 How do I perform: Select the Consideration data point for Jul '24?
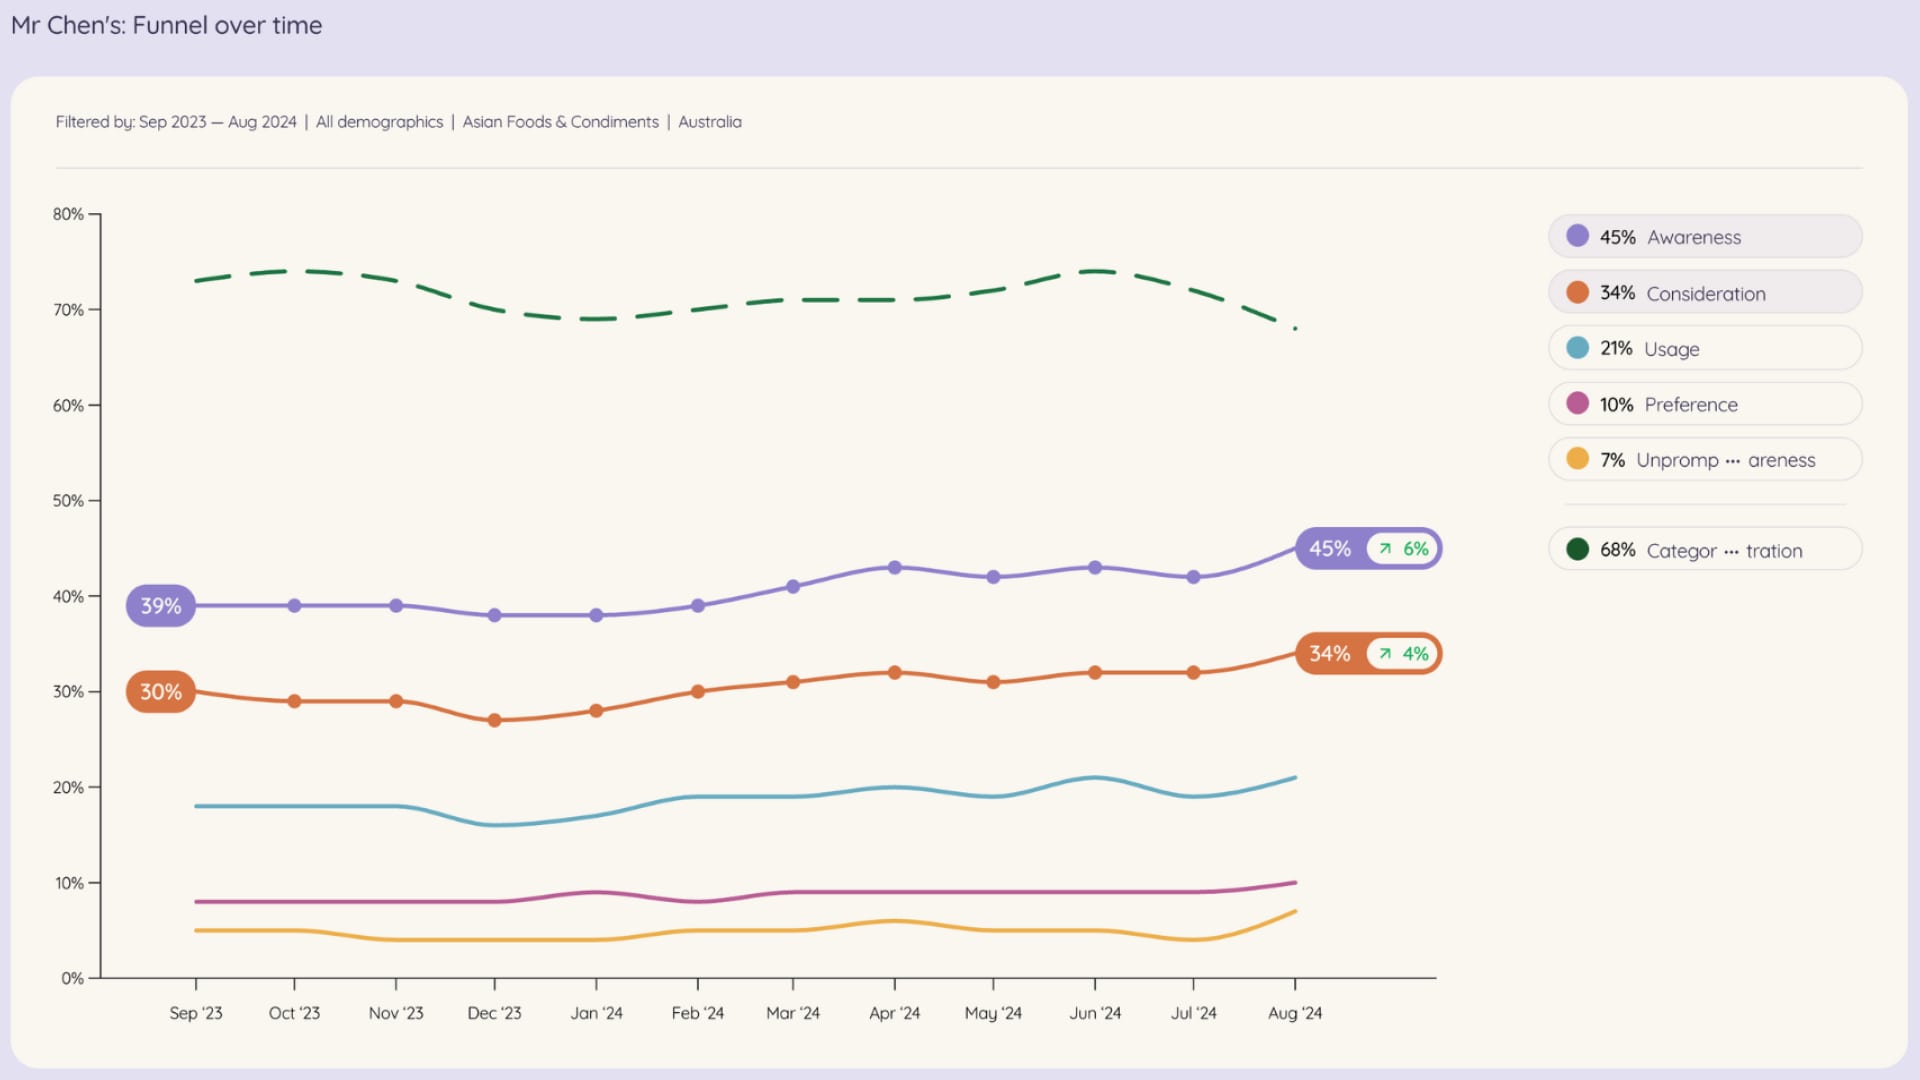1193,673
